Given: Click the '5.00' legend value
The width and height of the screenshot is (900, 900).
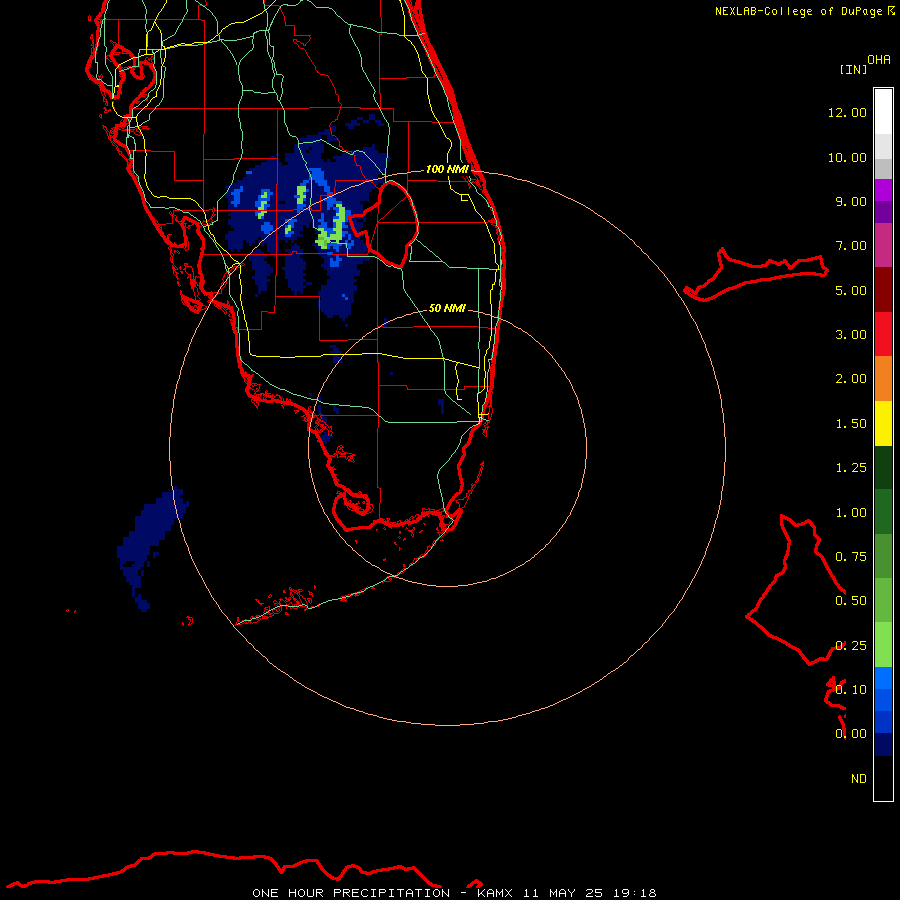Looking at the screenshot, I should coord(851,290).
